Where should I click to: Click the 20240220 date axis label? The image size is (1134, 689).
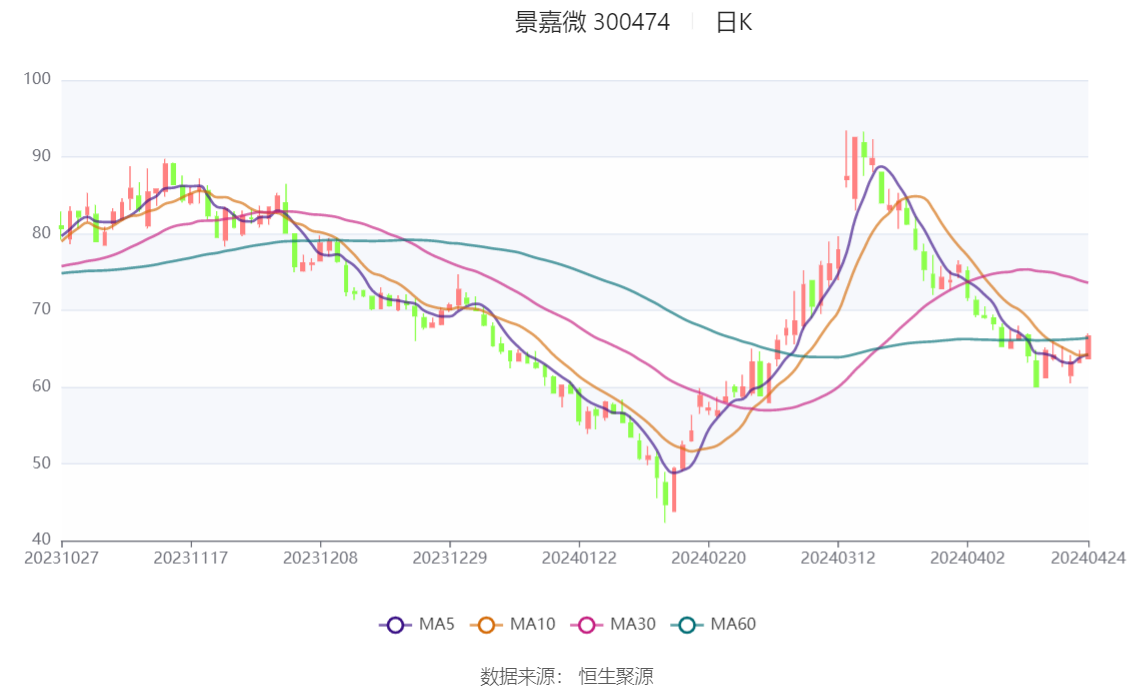pos(709,558)
